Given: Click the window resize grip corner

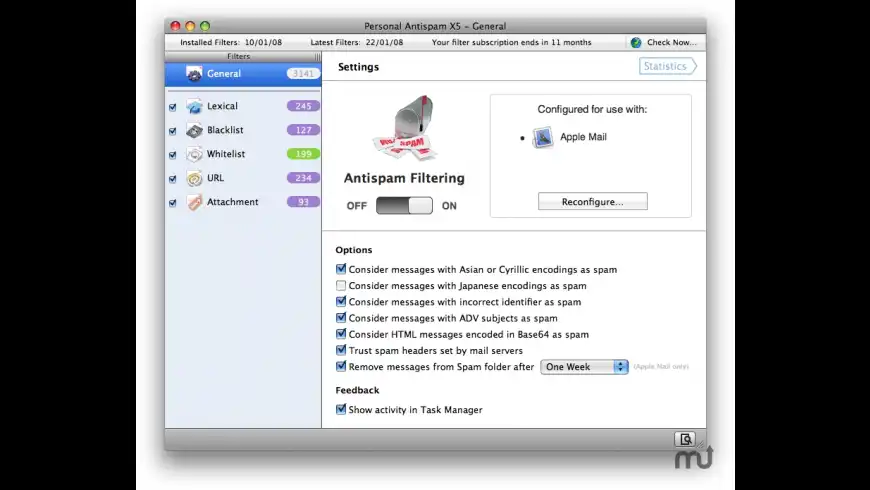Looking at the screenshot, I should 701,443.
